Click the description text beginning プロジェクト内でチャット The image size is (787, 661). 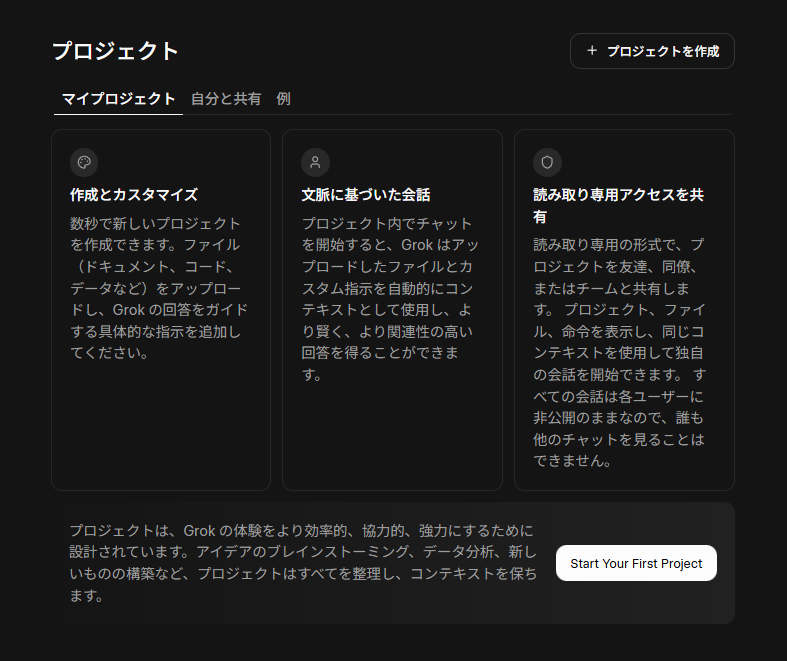[x=390, y=298]
